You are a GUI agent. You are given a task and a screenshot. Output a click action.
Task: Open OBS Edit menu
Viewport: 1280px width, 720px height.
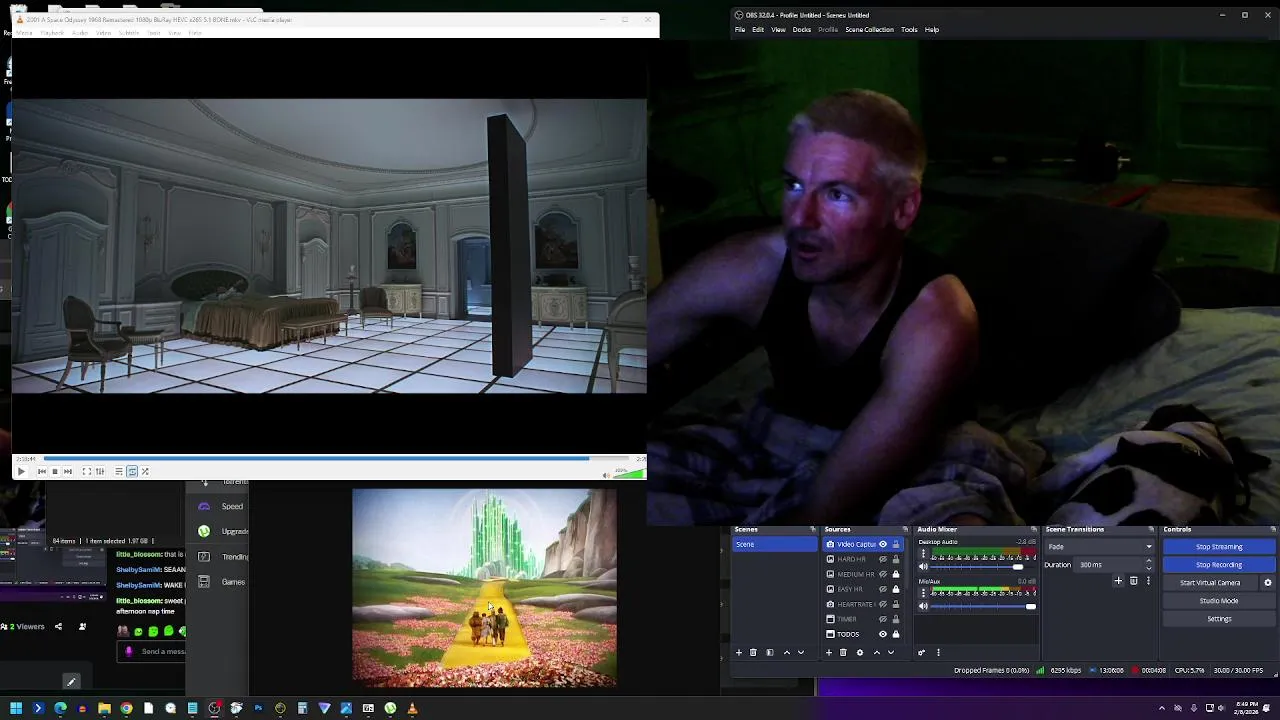click(758, 30)
